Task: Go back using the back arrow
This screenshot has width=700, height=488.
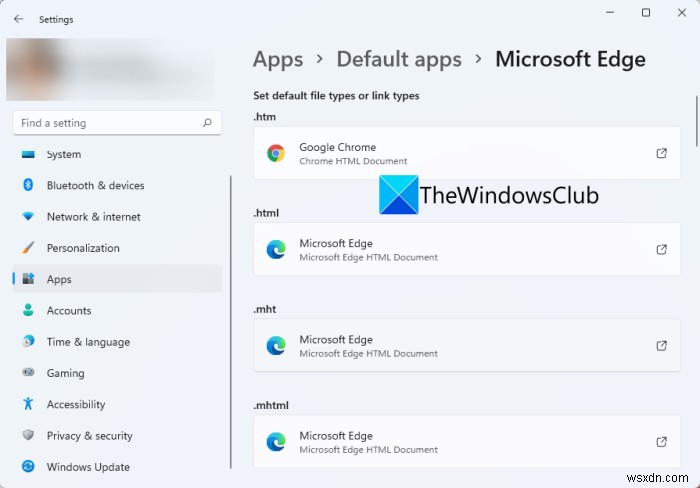Action: pyautogui.click(x=18, y=19)
